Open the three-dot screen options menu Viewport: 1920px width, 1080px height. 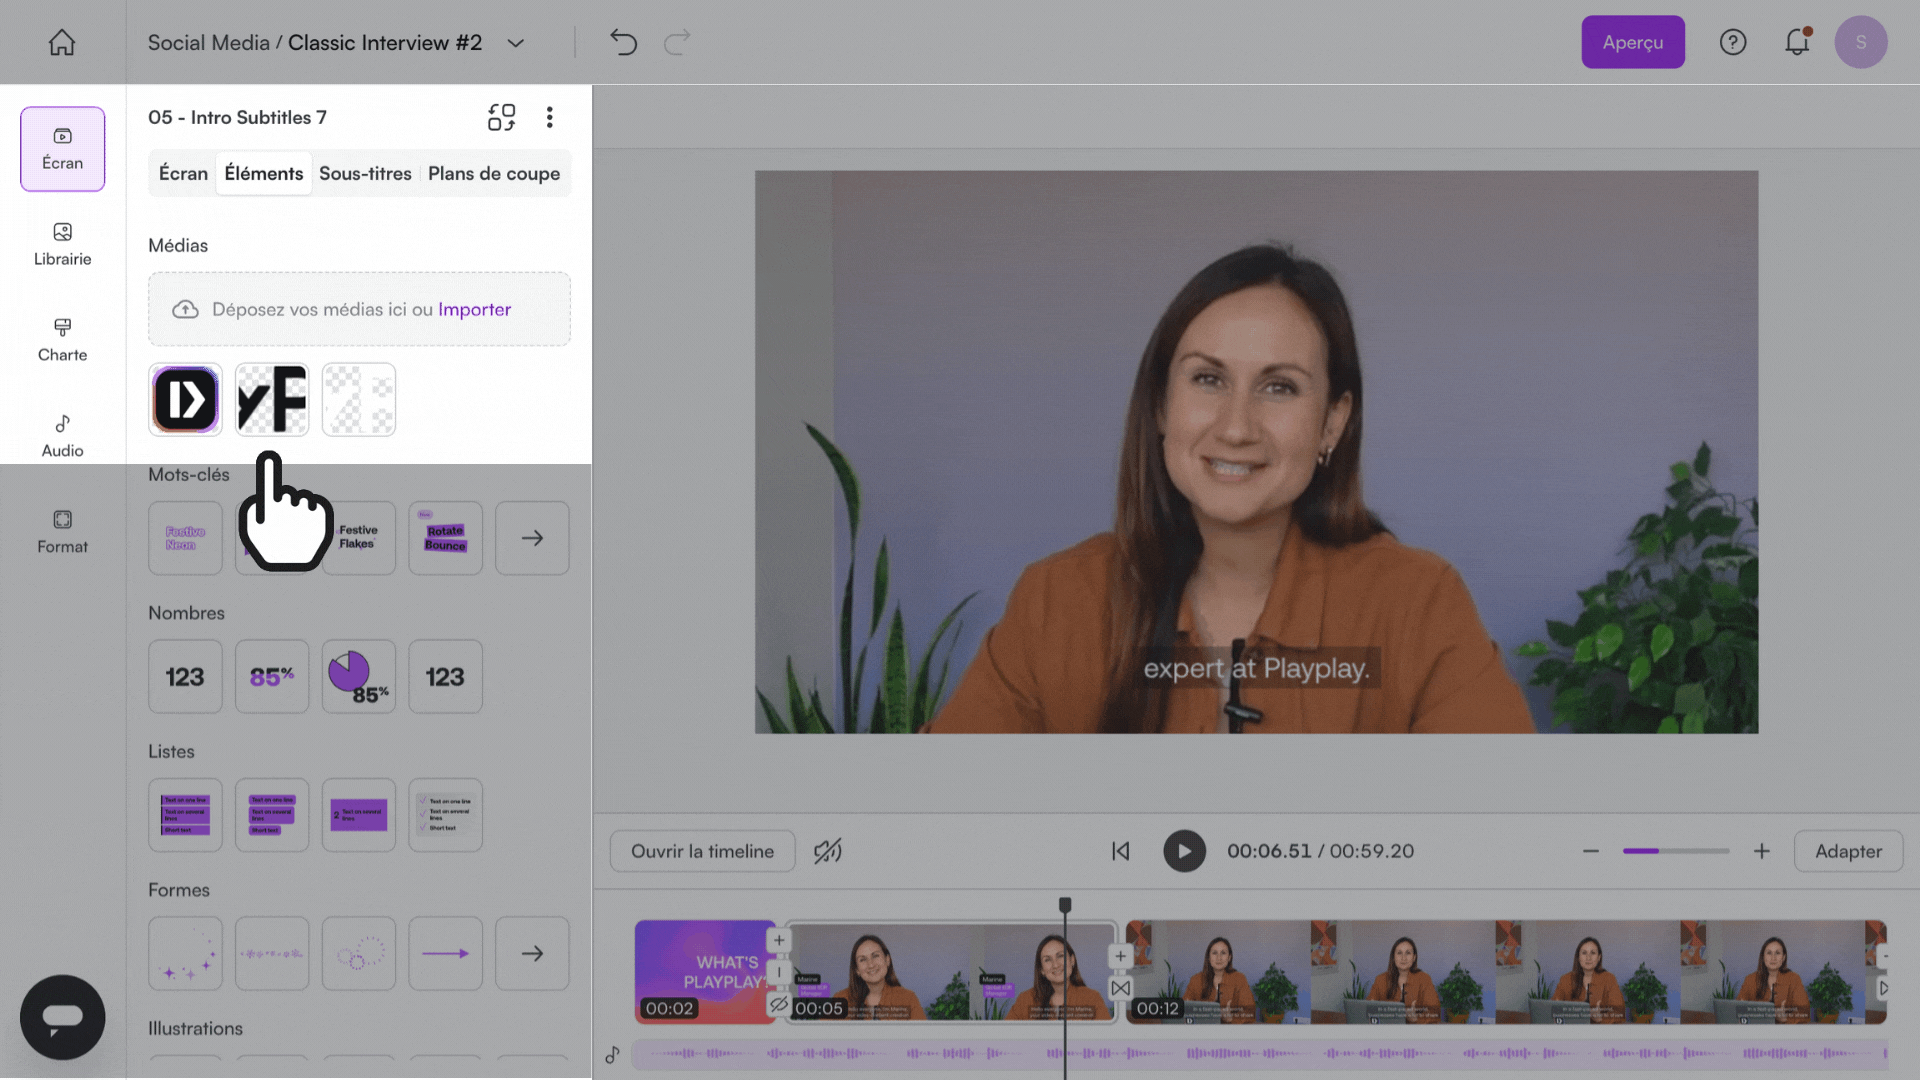[549, 117]
